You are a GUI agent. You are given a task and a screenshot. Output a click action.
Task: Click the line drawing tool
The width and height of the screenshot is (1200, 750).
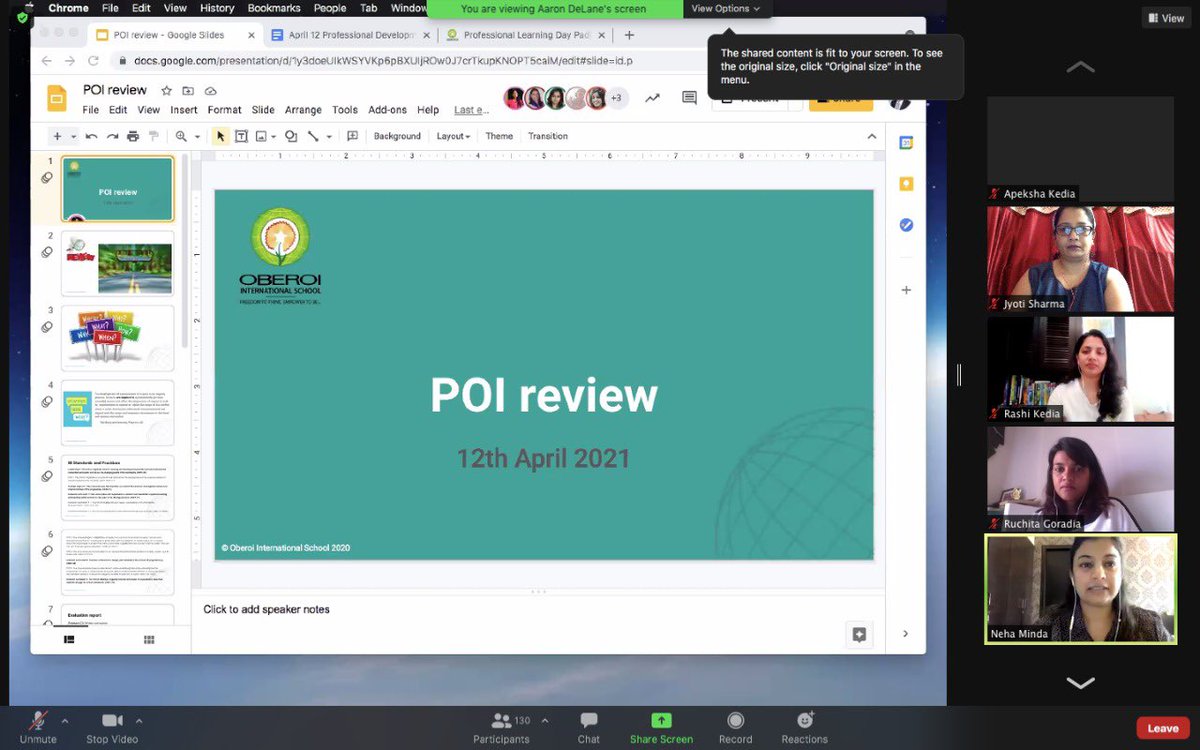click(x=312, y=135)
